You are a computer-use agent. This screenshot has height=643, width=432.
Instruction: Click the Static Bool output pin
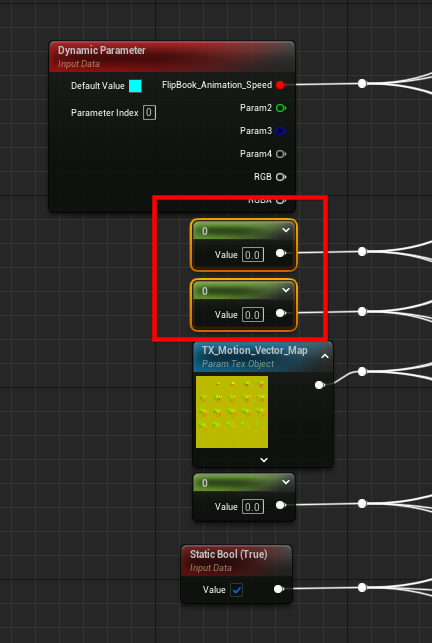279,589
